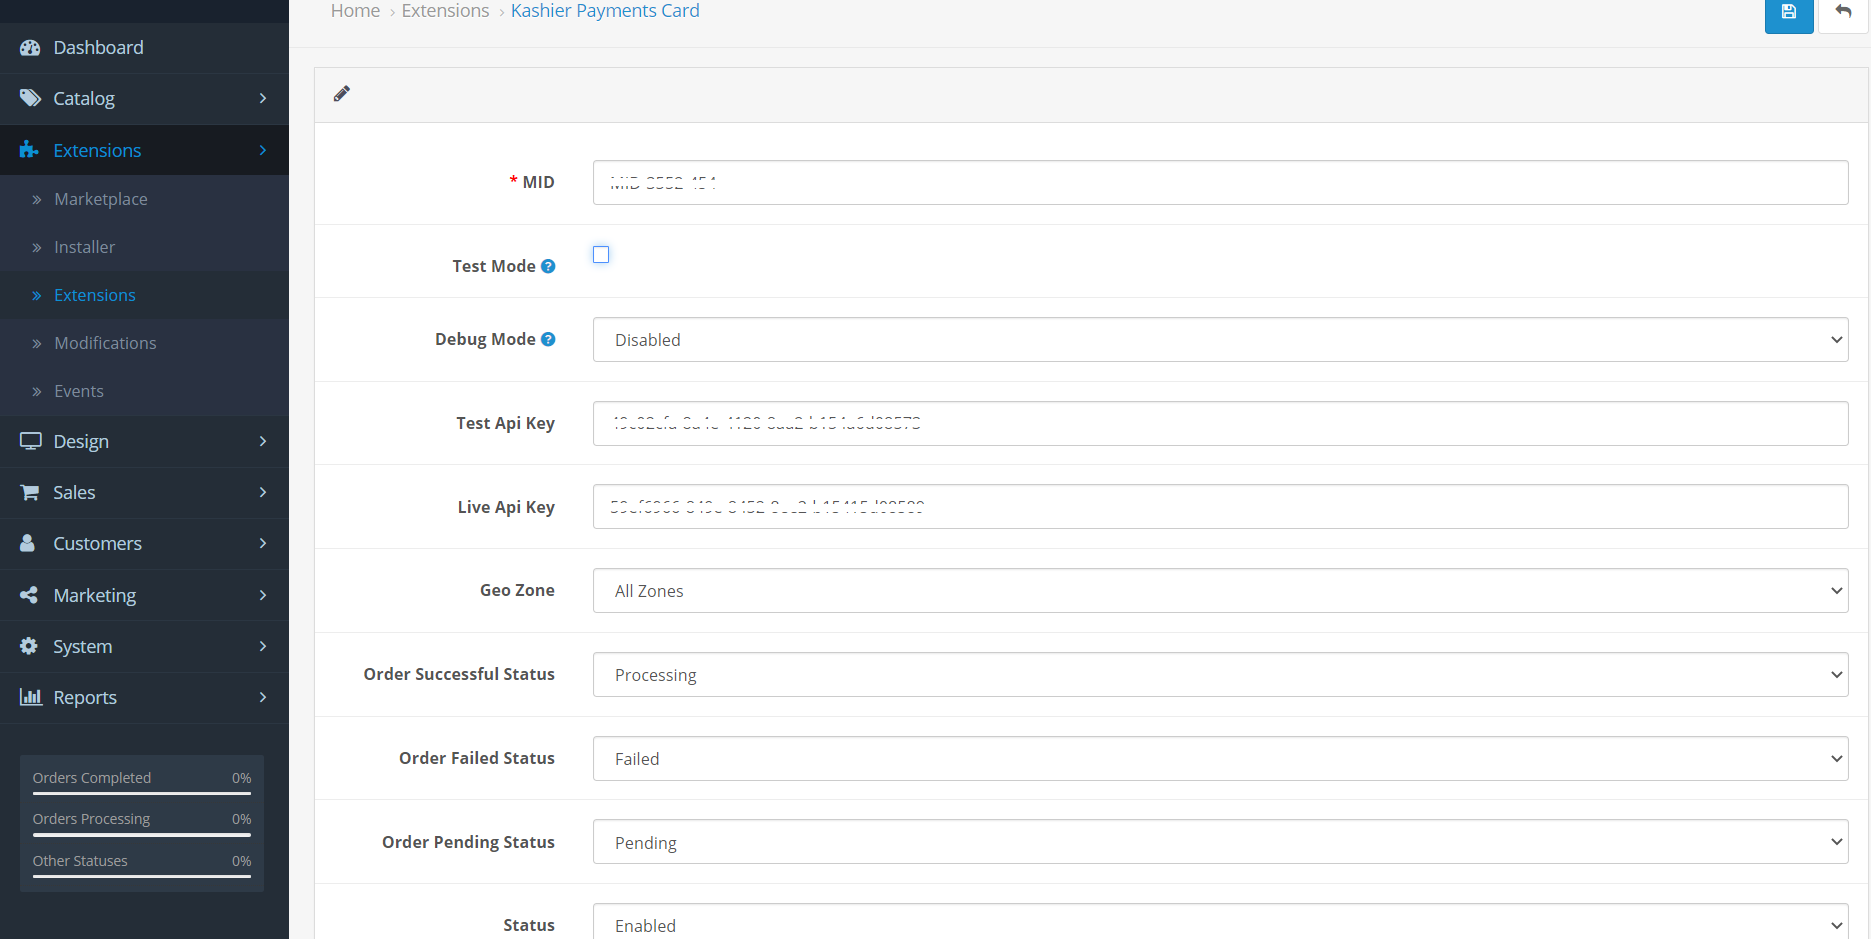The width and height of the screenshot is (1871, 939).
Task: Click the Sales cart icon
Action: coord(30,492)
